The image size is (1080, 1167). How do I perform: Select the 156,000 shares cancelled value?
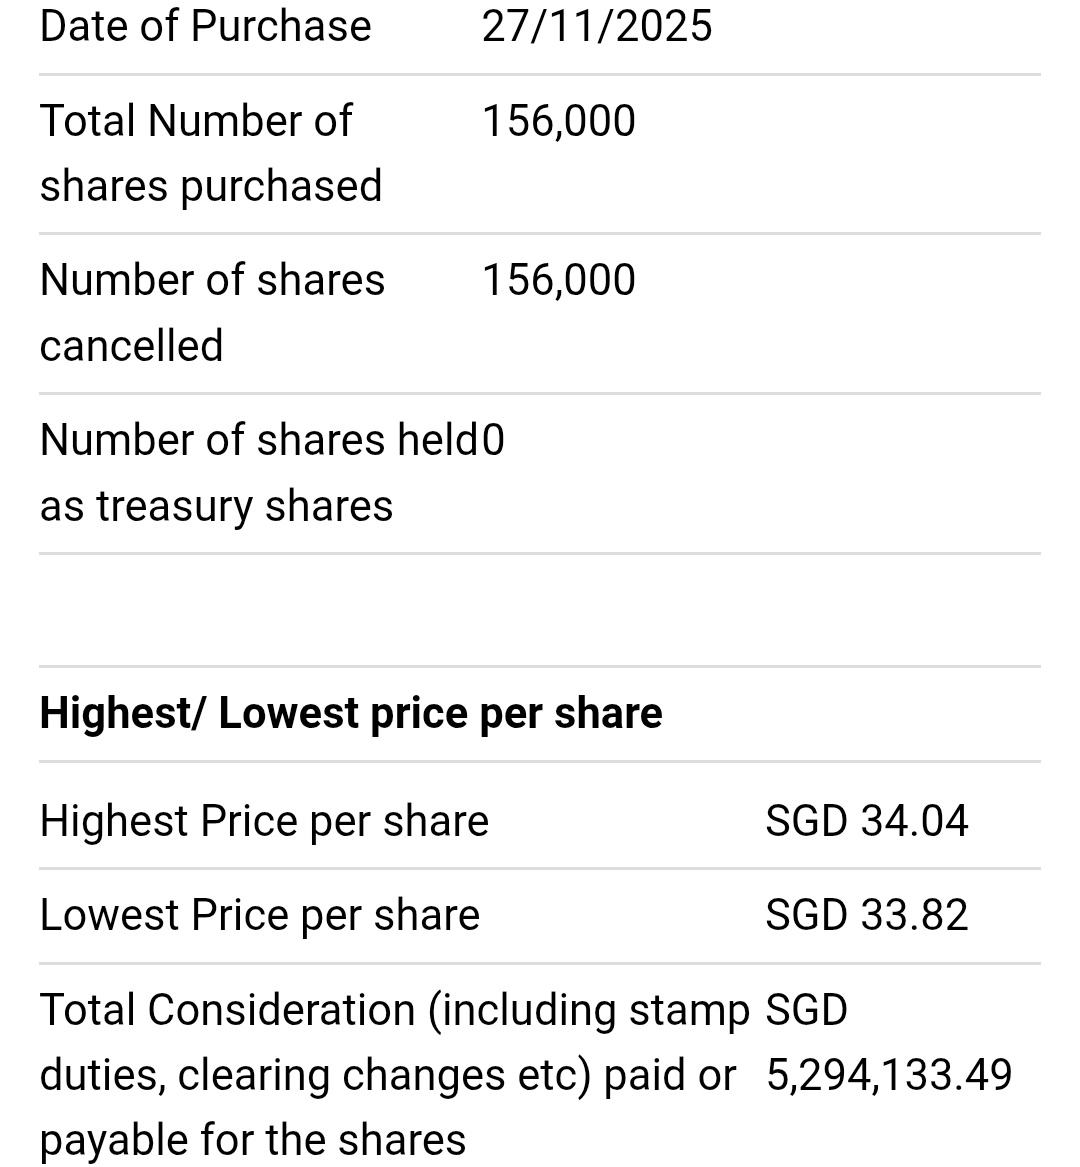pos(559,280)
